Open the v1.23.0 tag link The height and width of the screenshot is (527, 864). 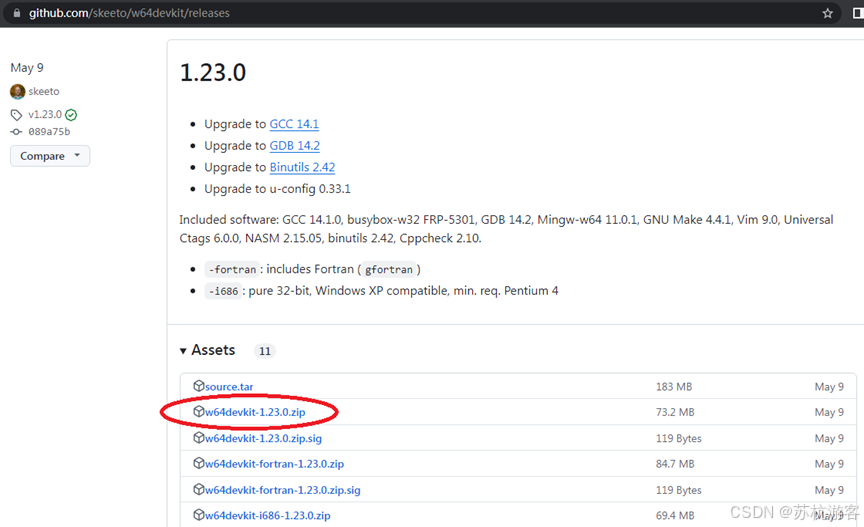45,115
